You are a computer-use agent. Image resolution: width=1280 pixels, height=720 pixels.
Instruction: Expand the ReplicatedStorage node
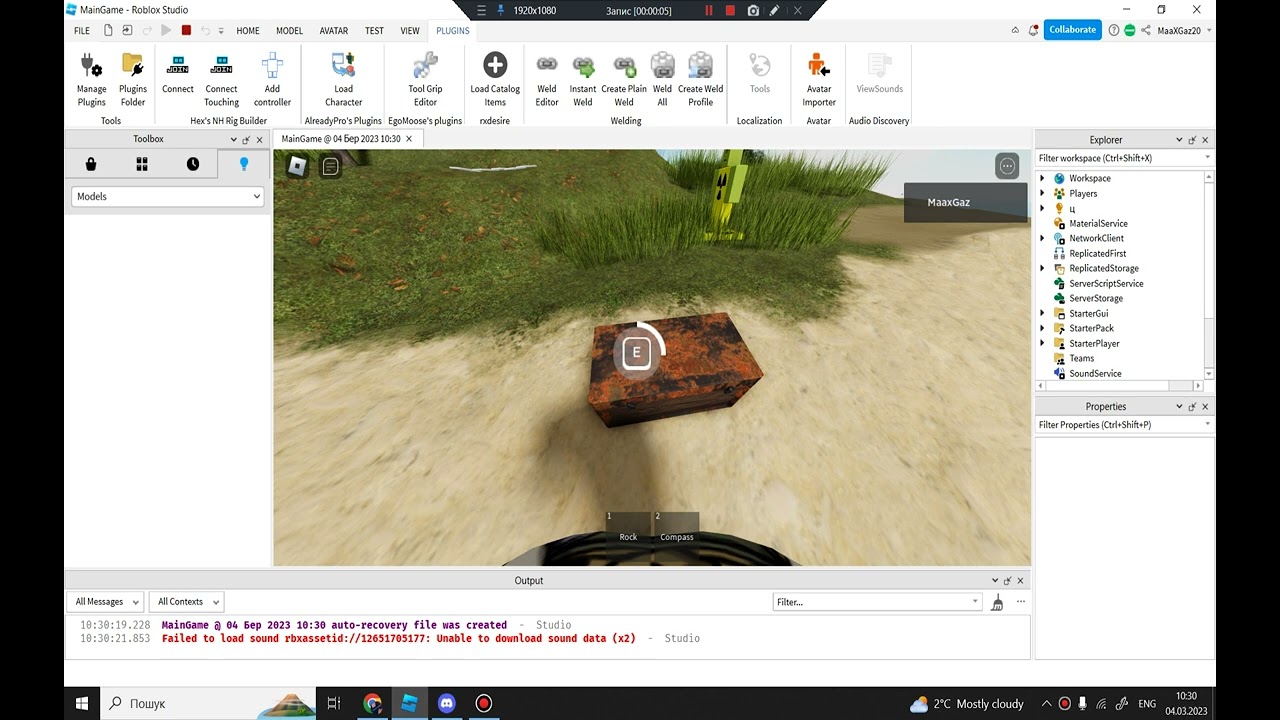[1042, 268]
